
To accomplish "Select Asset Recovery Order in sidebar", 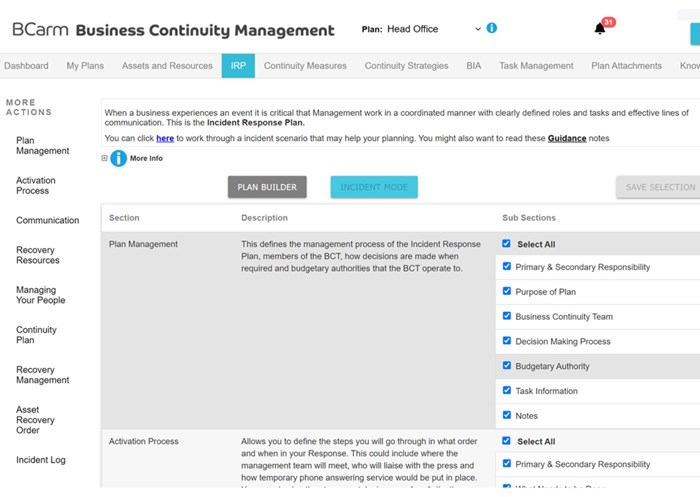I will coord(35,420).
